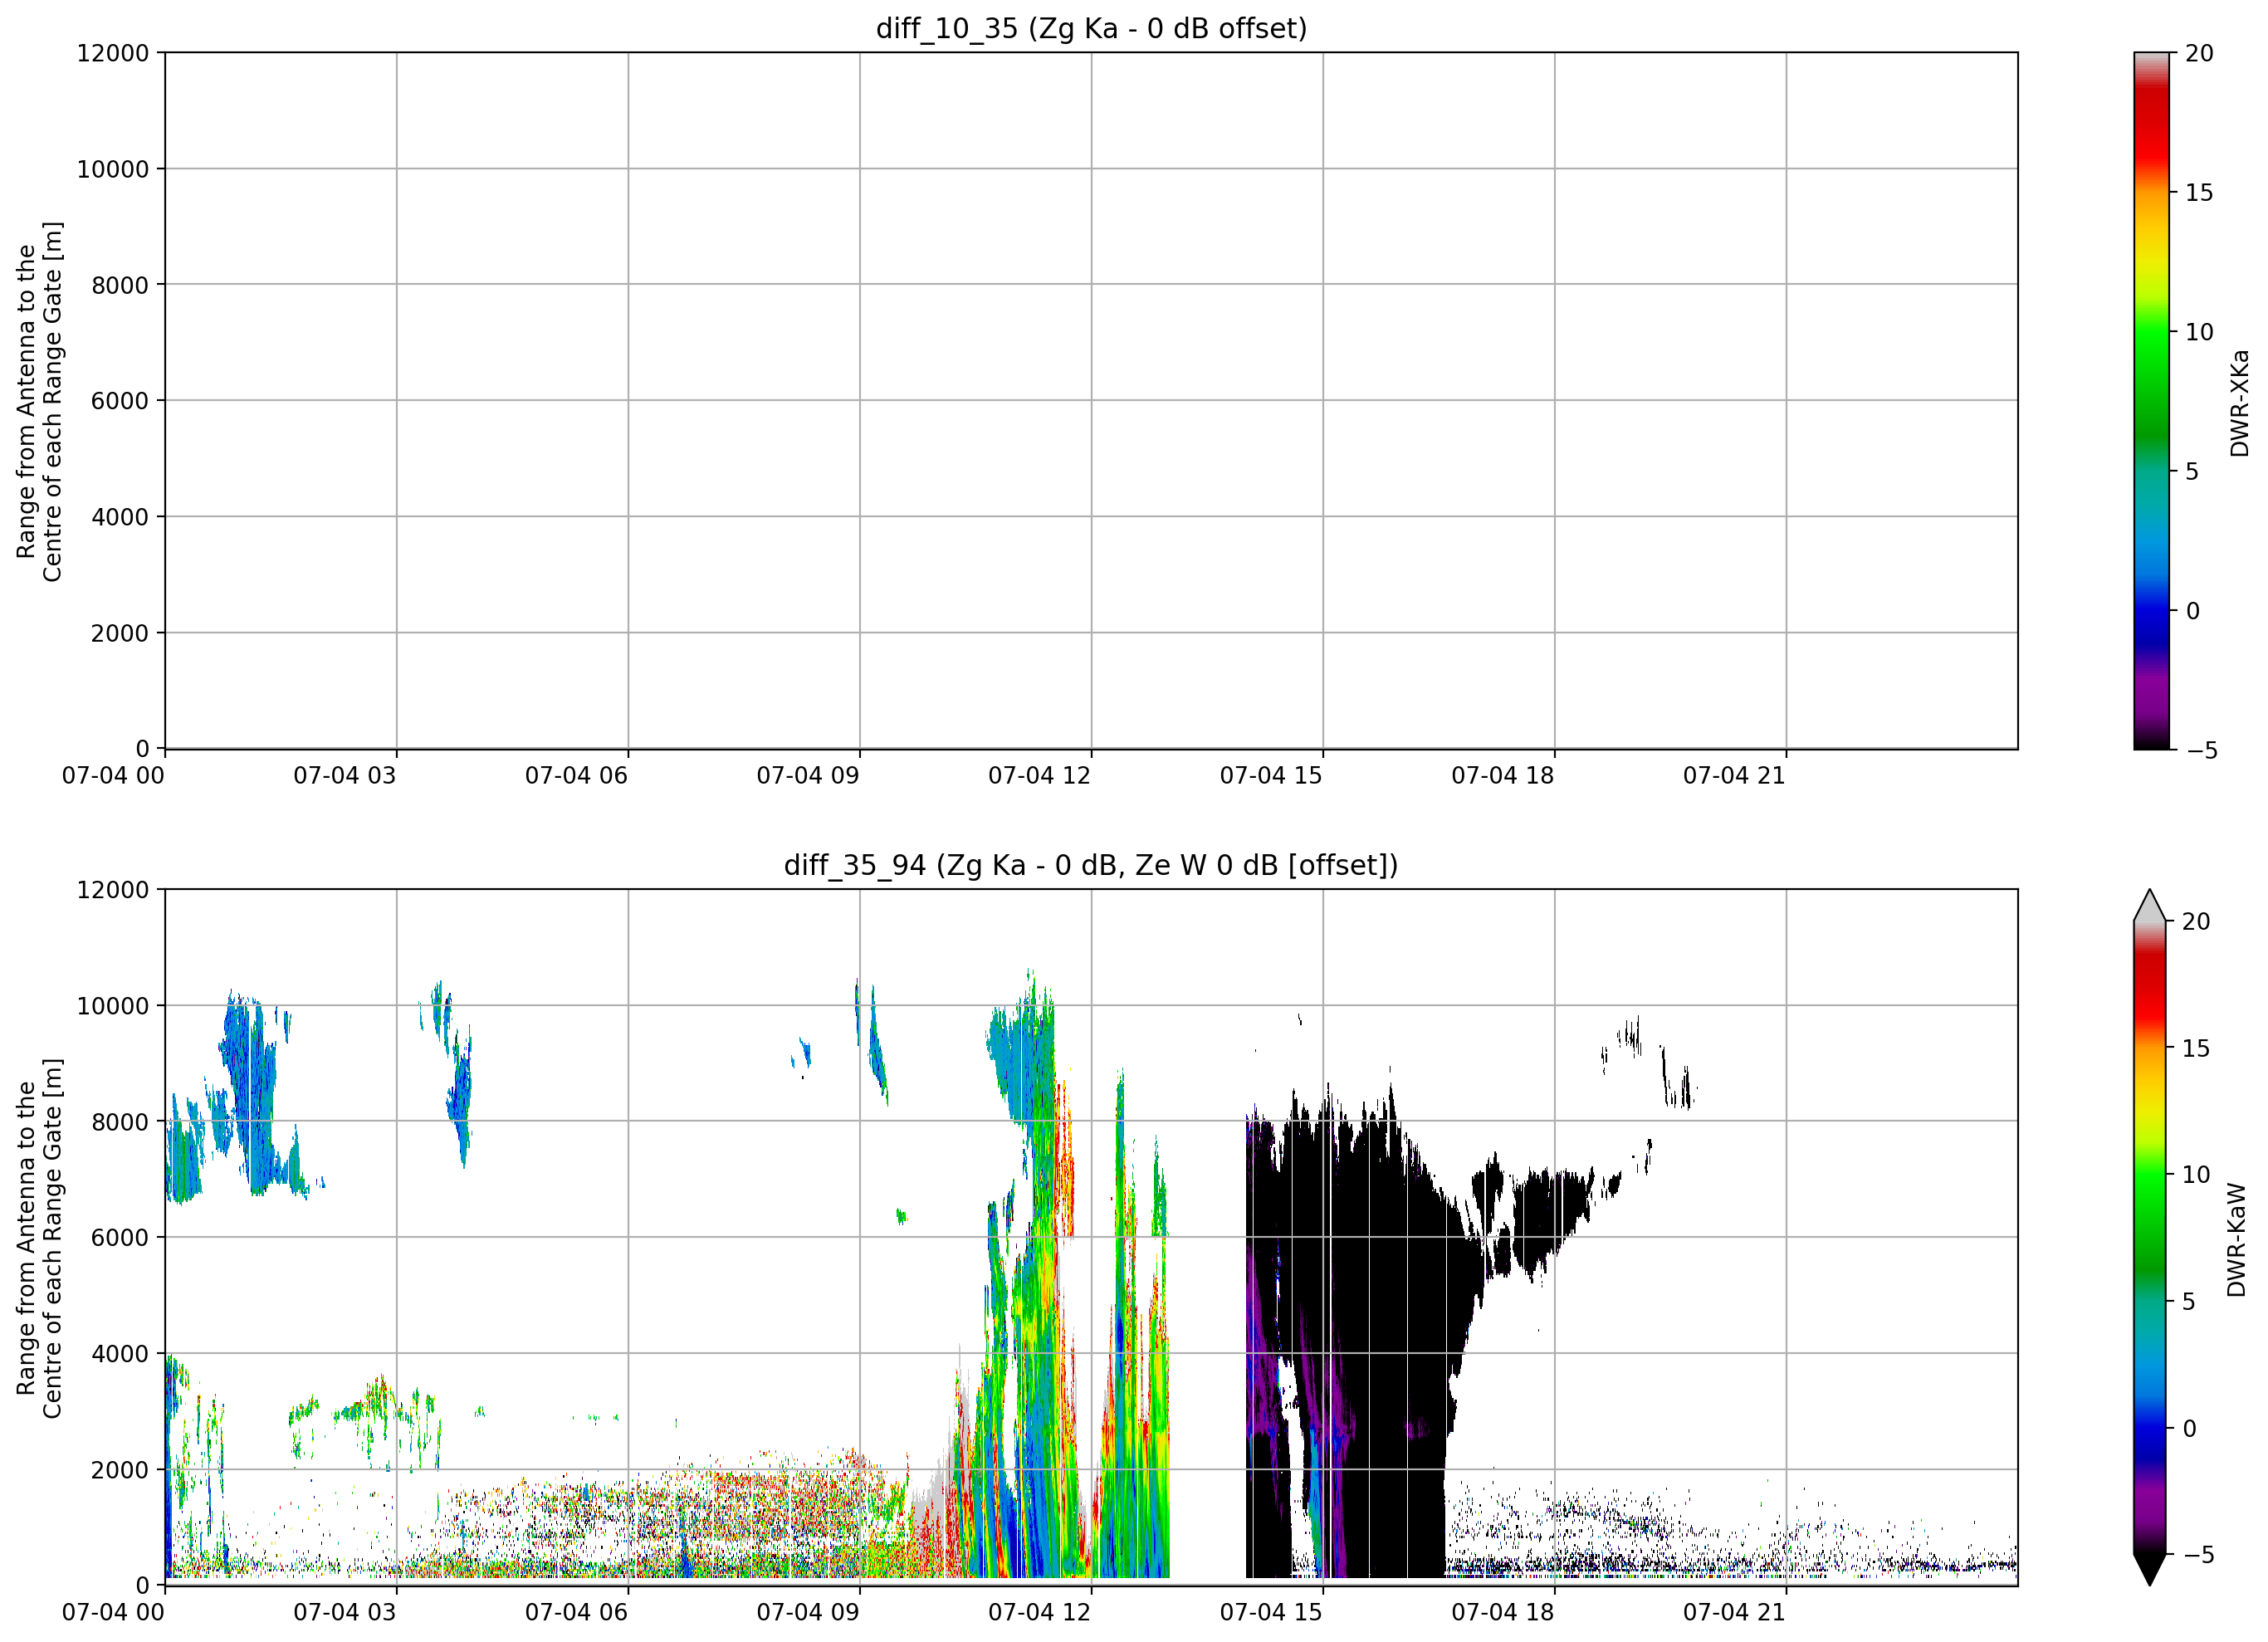The width and height of the screenshot is (2268, 1642).
Task: Click the '8000' y-tick of diff_10_35 plot
Action: click(120, 285)
